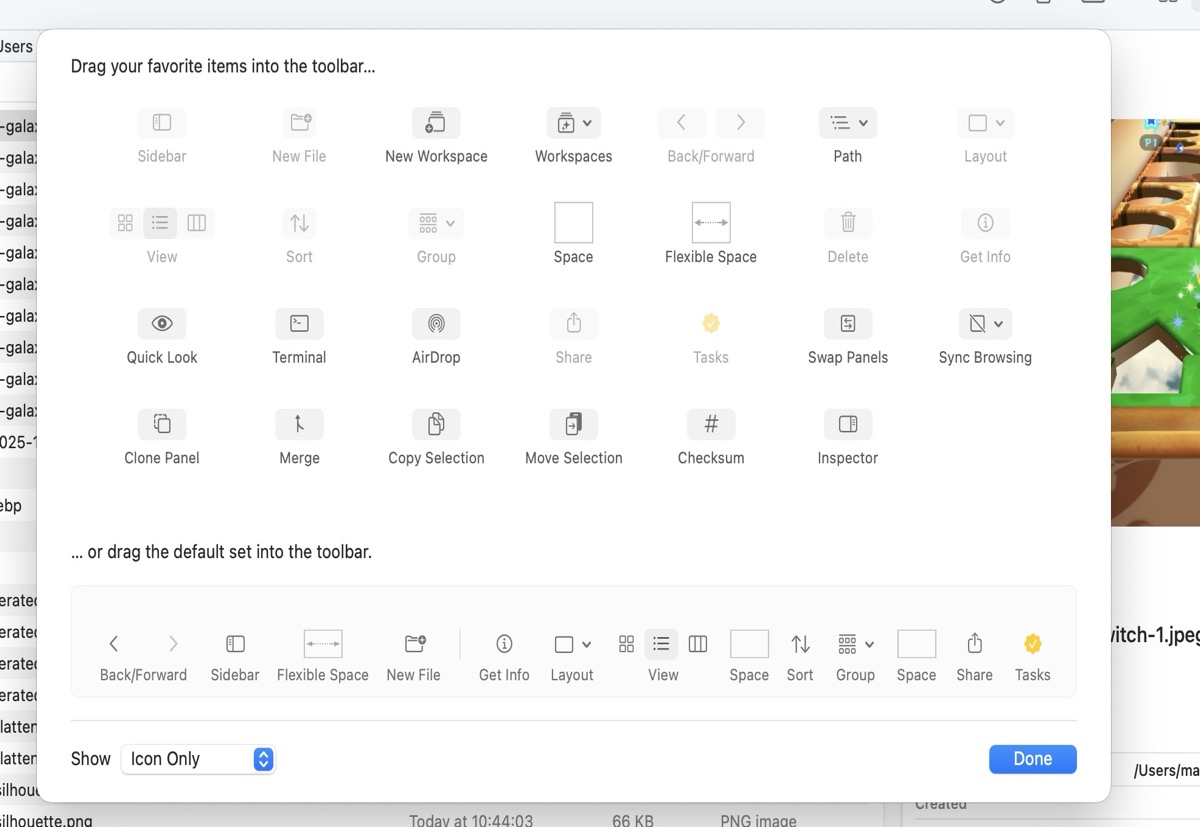The width and height of the screenshot is (1200, 827).
Task: Click the first Space box in the default set
Action: click(749, 644)
